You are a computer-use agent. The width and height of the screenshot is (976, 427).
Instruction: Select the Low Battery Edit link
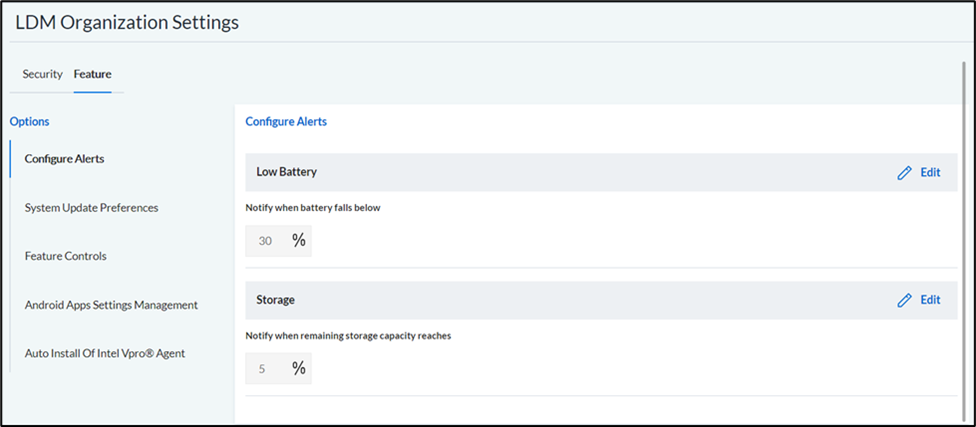pyautogui.click(x=930, y=172)
